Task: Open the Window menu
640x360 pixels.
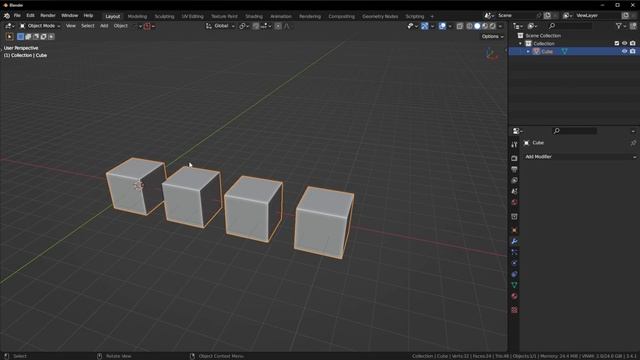Action: click(69, 16)
